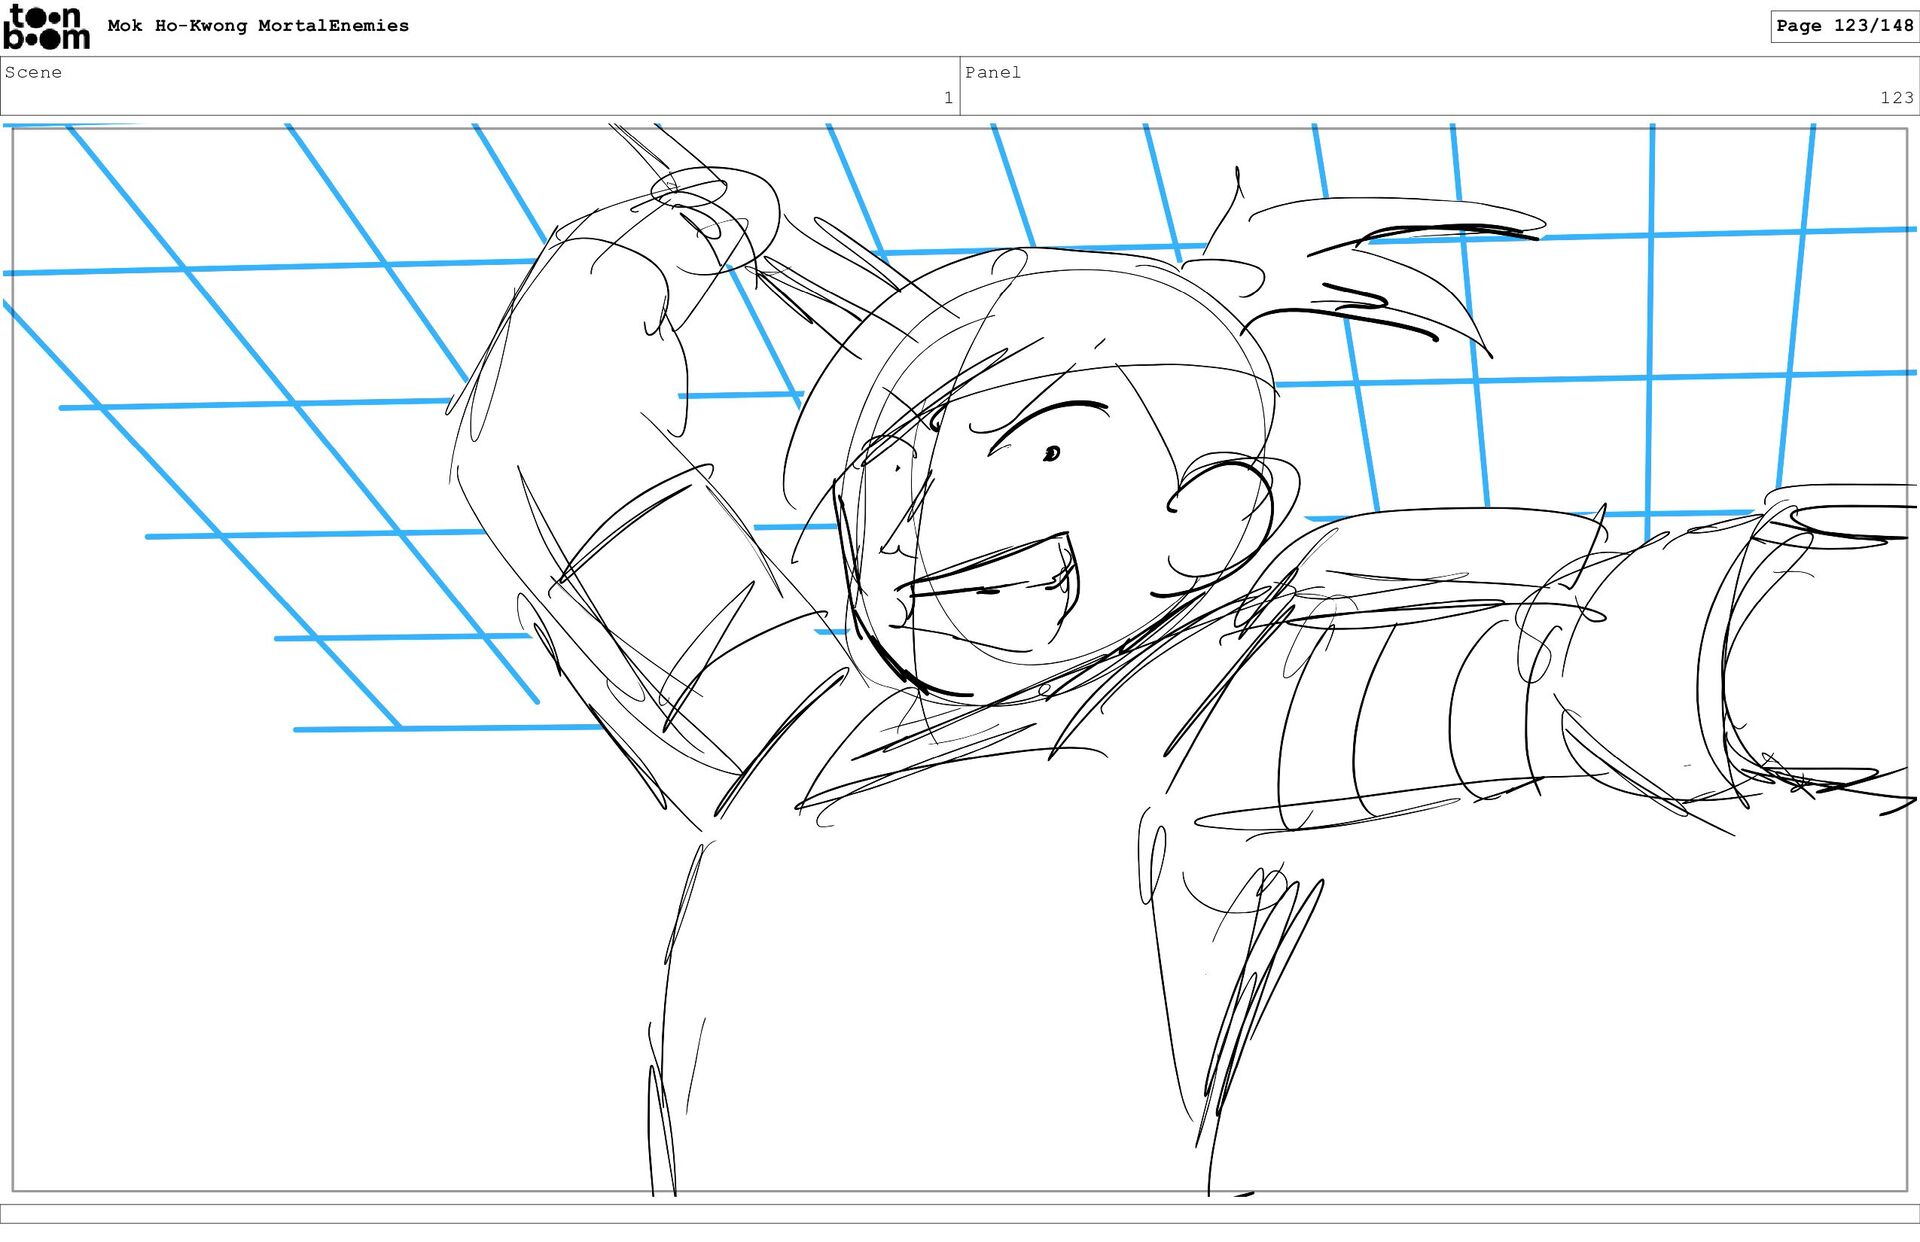
Task: Click the Panel header cell
Action: coord(1438,86)
